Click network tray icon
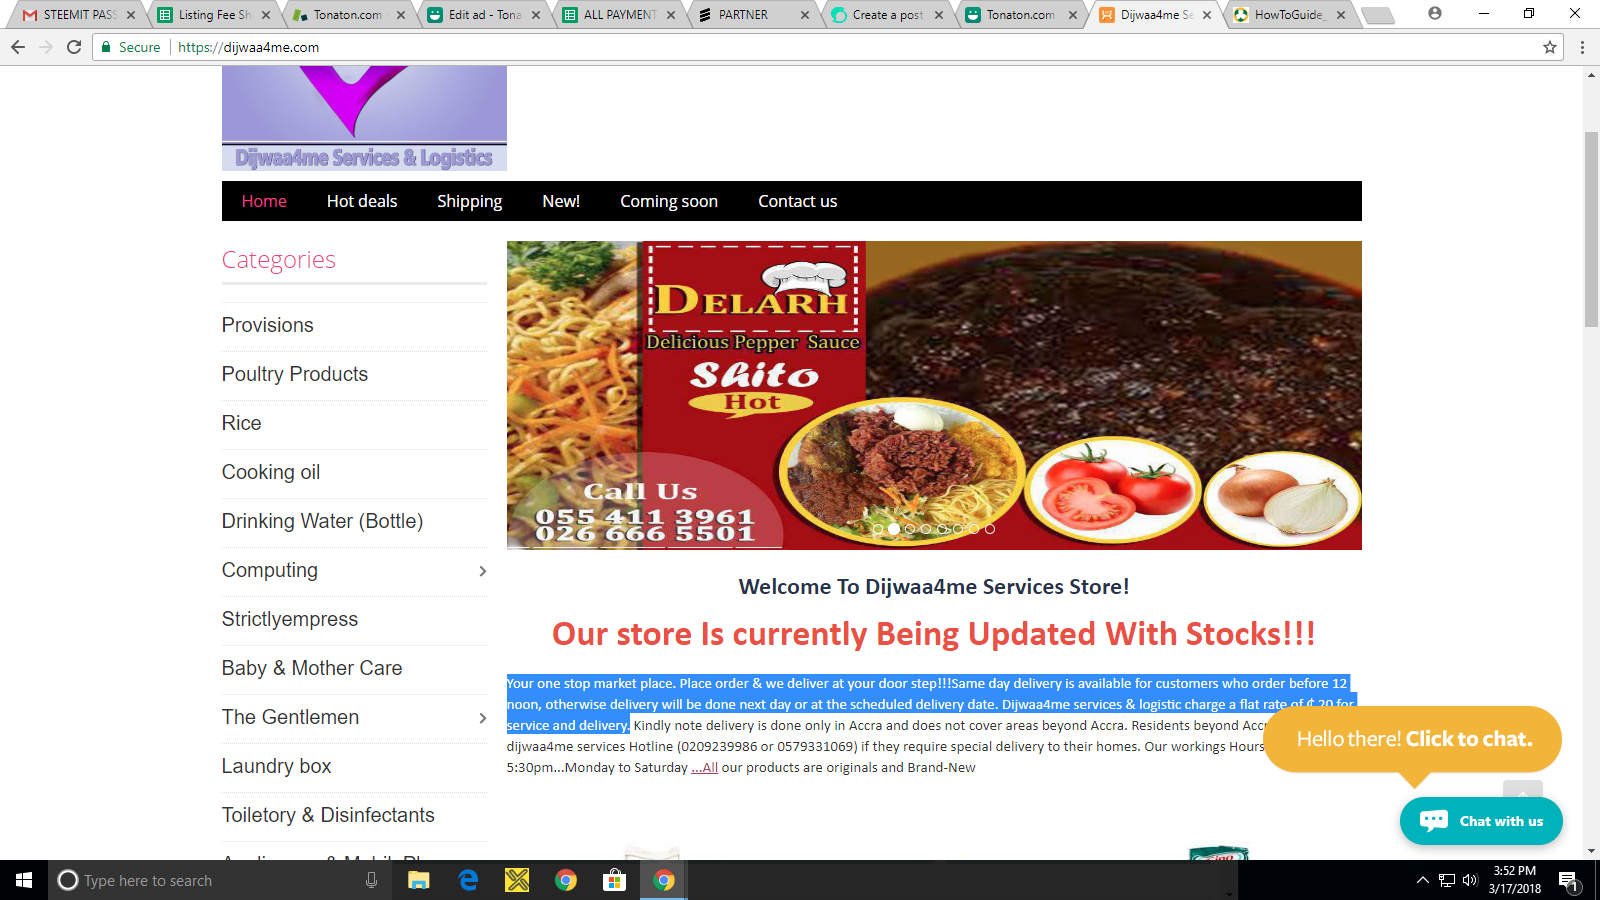The image size is (1600, 900). tap(1447, 880)
